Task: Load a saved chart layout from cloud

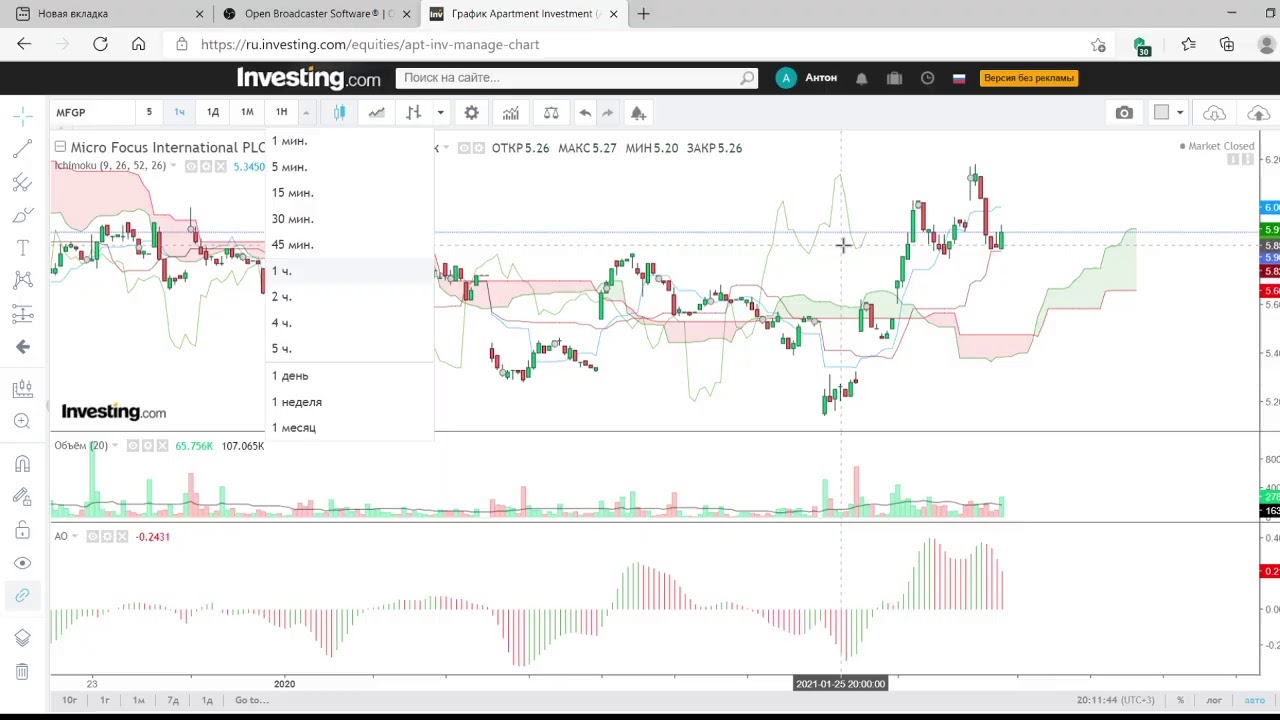Action: pyautogui.click(x=1214, y=113)
